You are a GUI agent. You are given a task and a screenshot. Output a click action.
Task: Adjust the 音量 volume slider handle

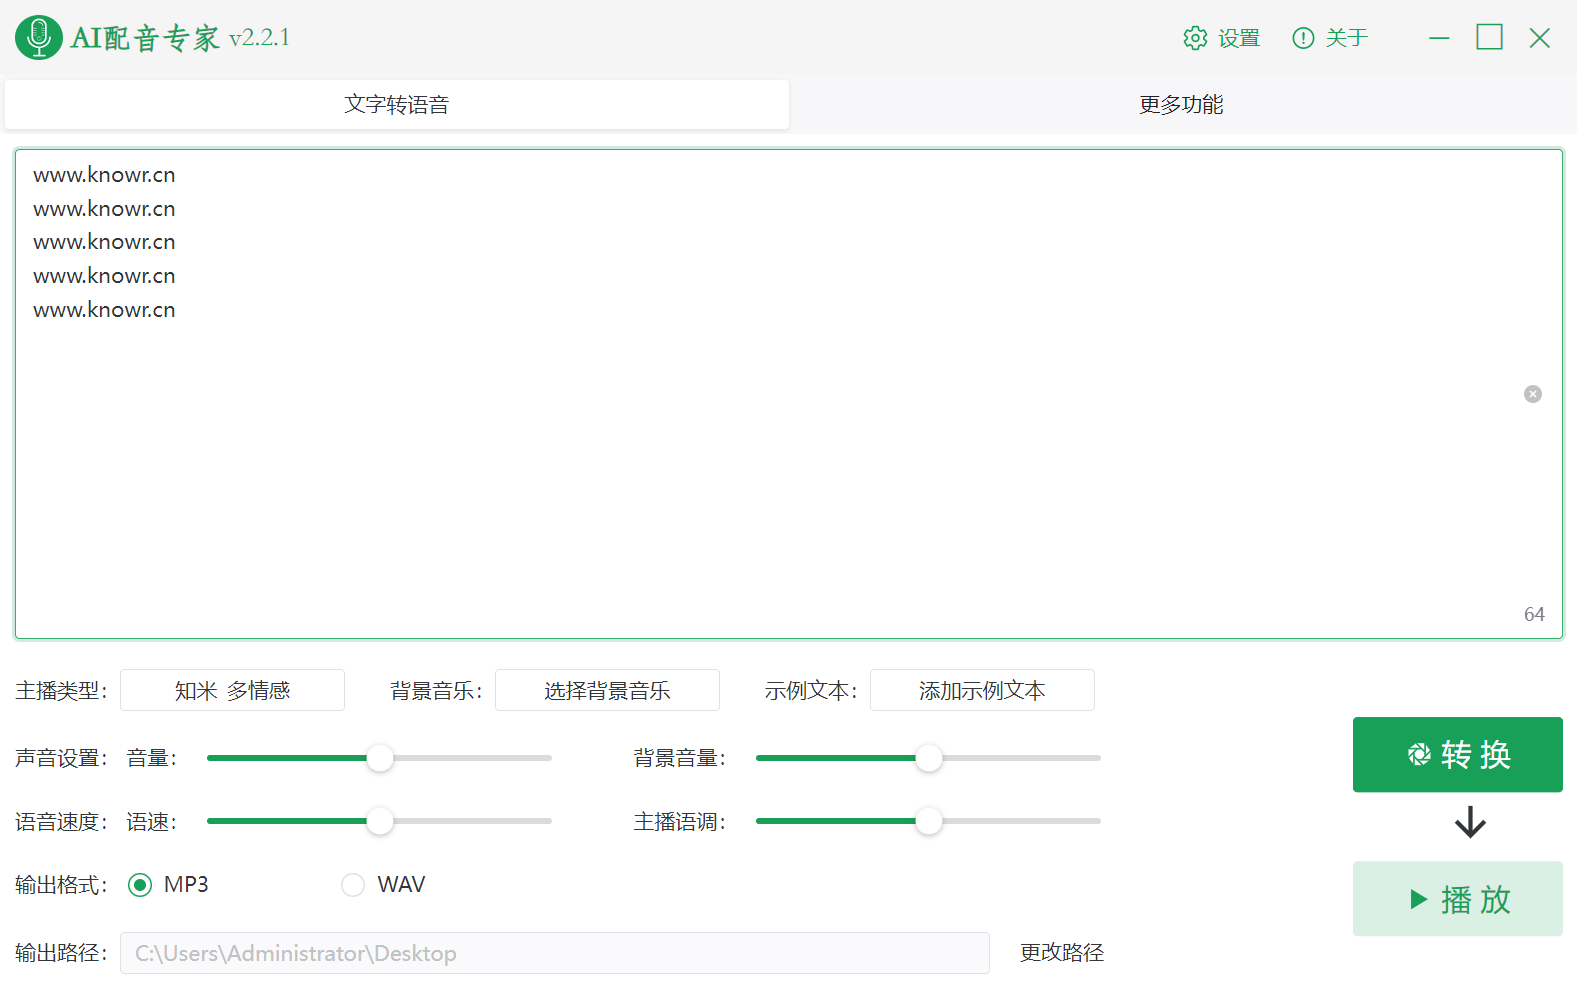(x=380, y=758)
